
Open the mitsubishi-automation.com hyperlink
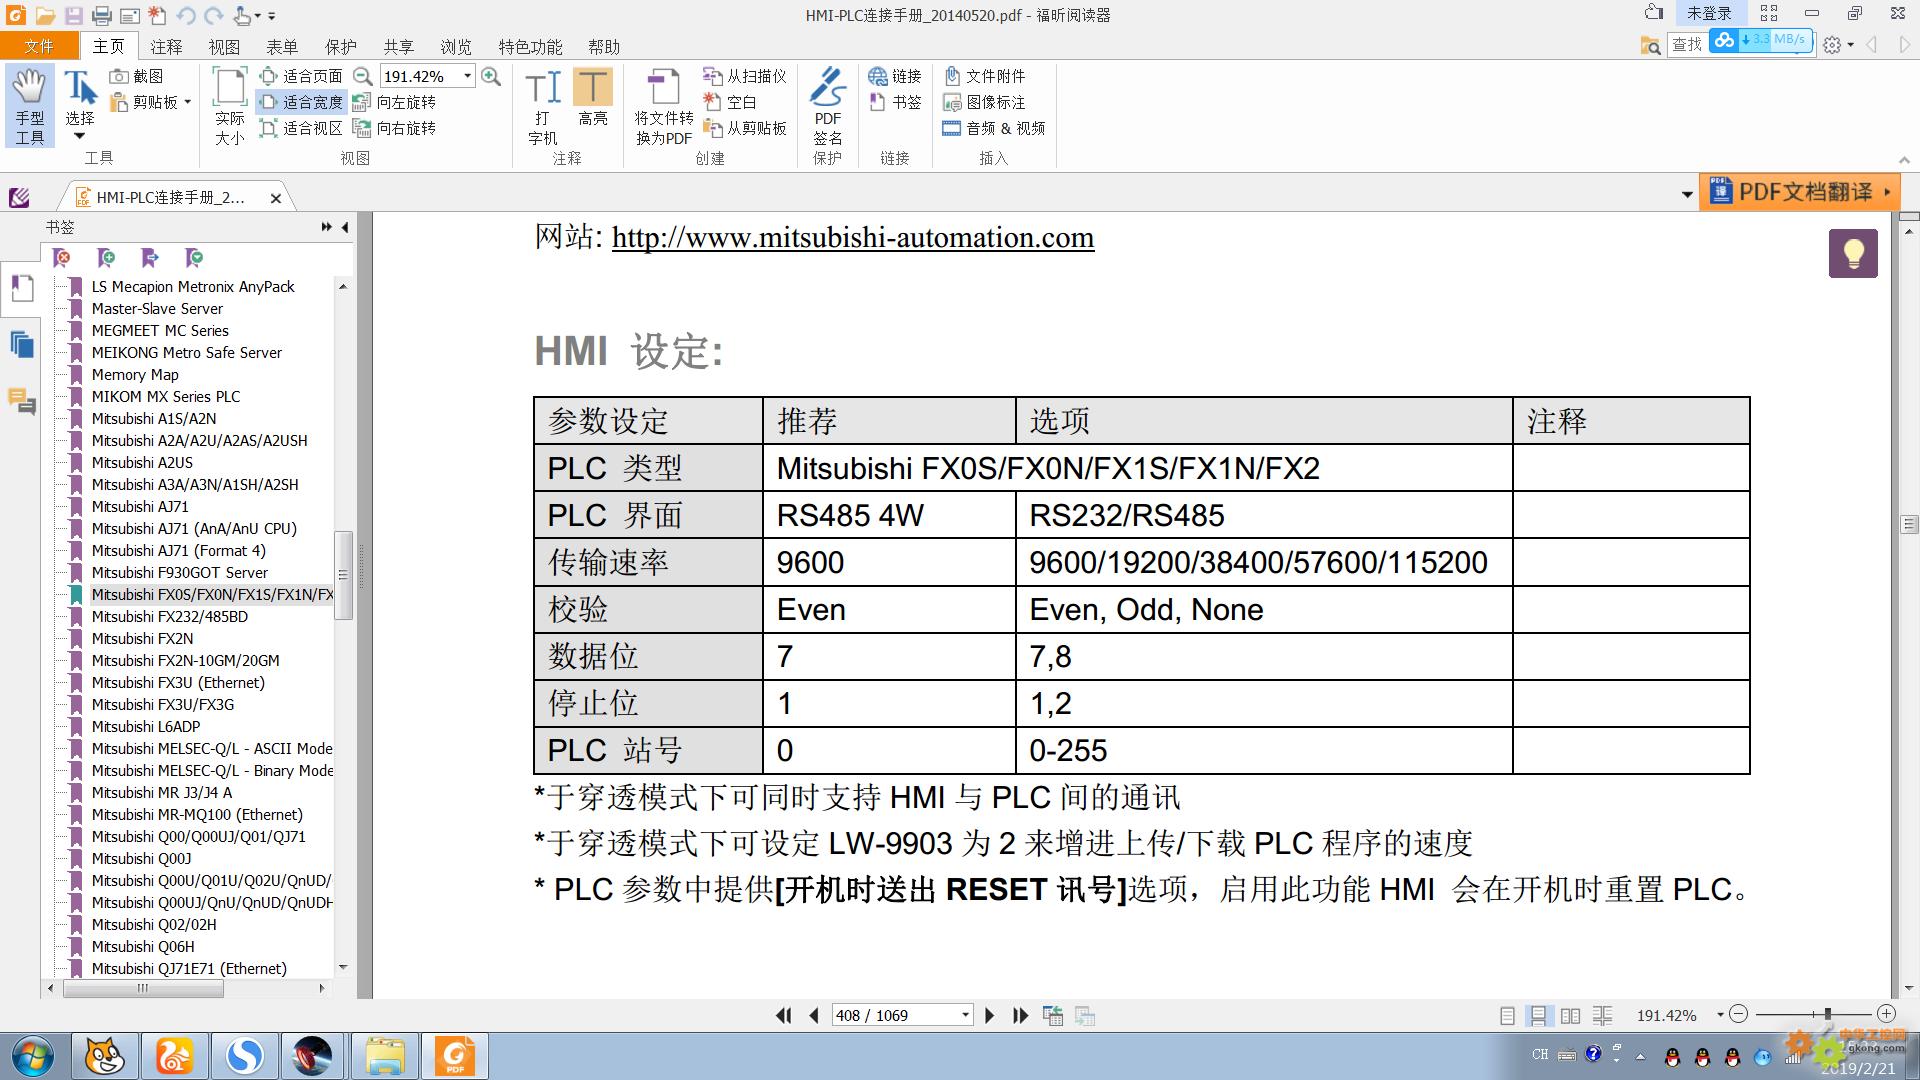point(853,237)
